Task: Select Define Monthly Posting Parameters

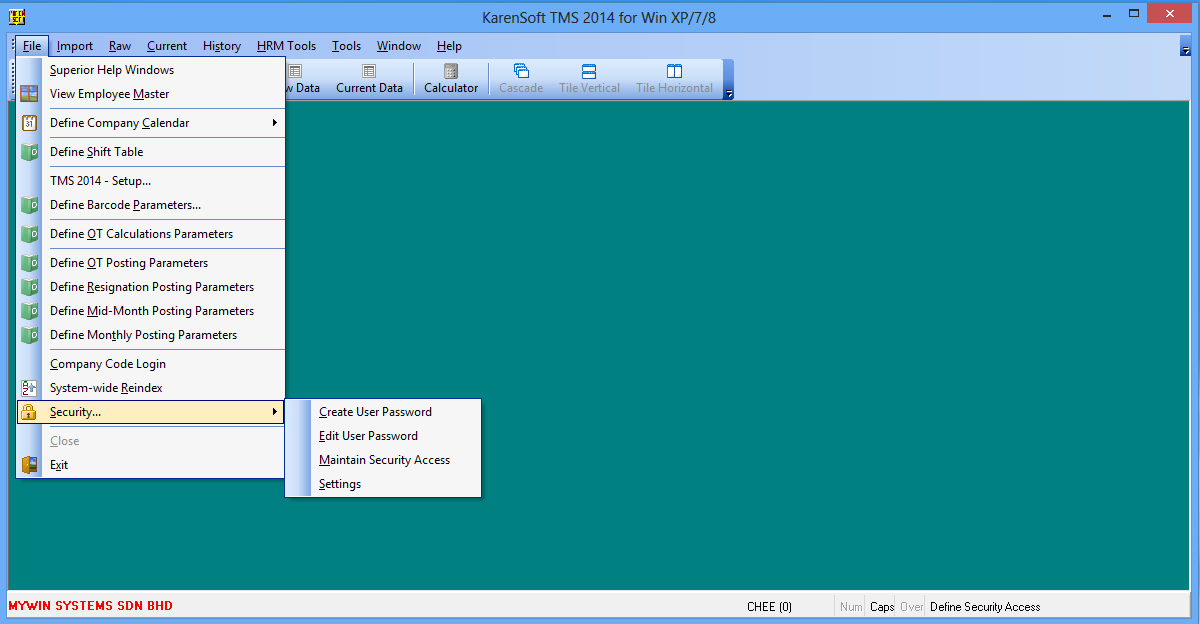Action: tap(151, 335)
